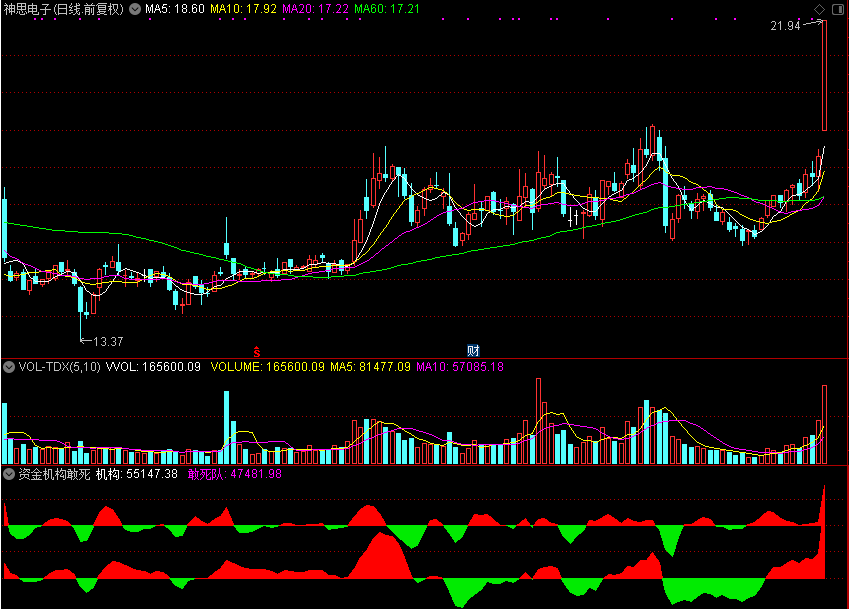Click the 13.37 low price label
This screenshot has height=609, width=849.
108,342
